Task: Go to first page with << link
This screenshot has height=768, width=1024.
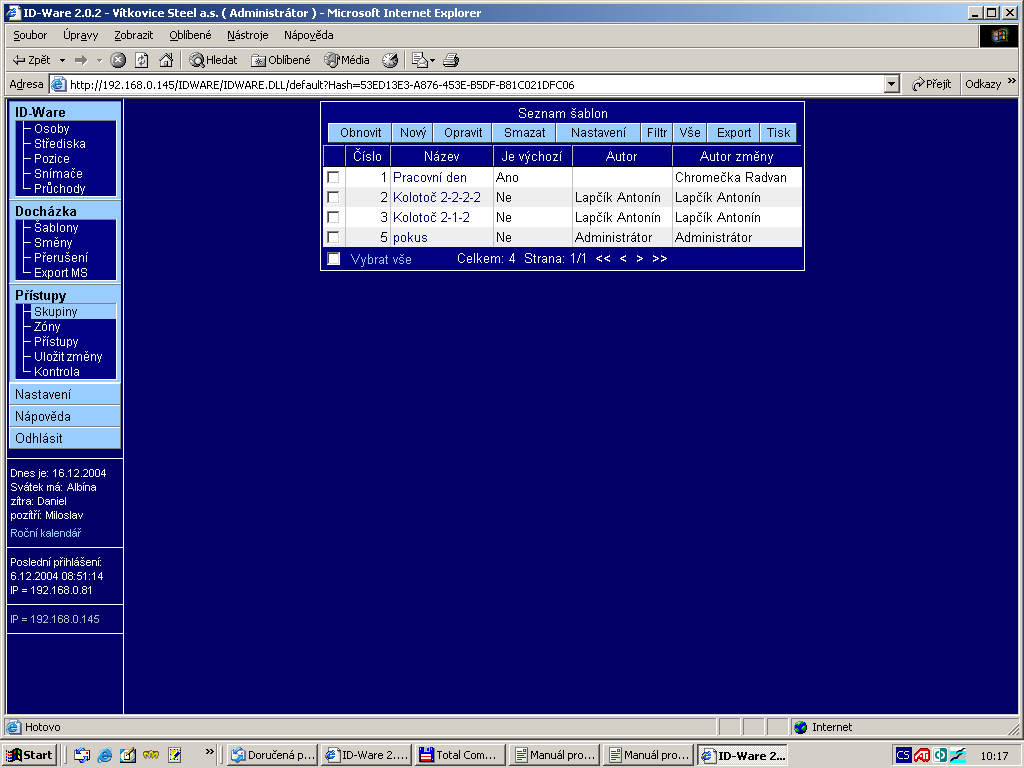Action: point(603,259)
